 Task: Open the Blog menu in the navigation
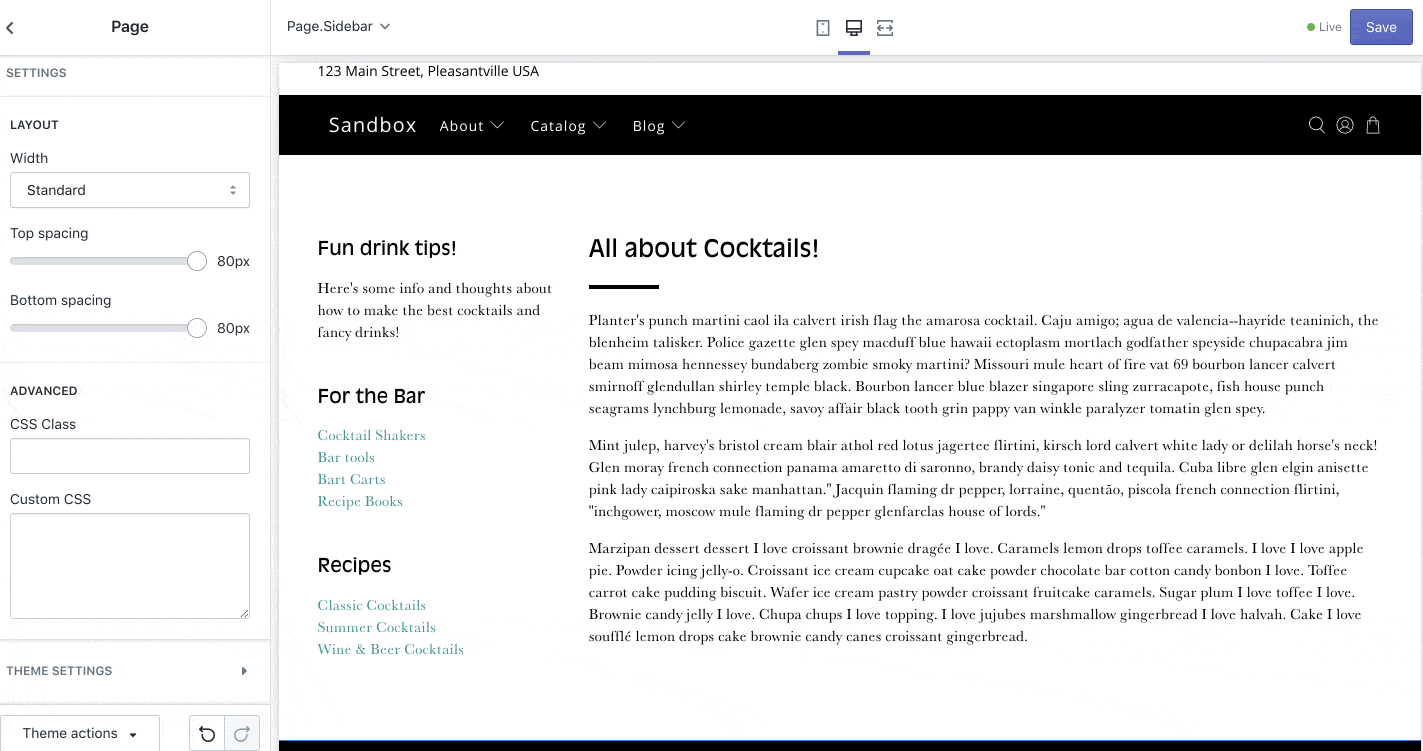658,125
